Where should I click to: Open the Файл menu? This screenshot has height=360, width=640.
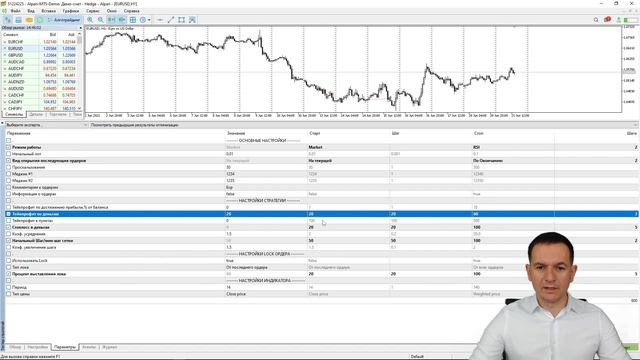16,11
